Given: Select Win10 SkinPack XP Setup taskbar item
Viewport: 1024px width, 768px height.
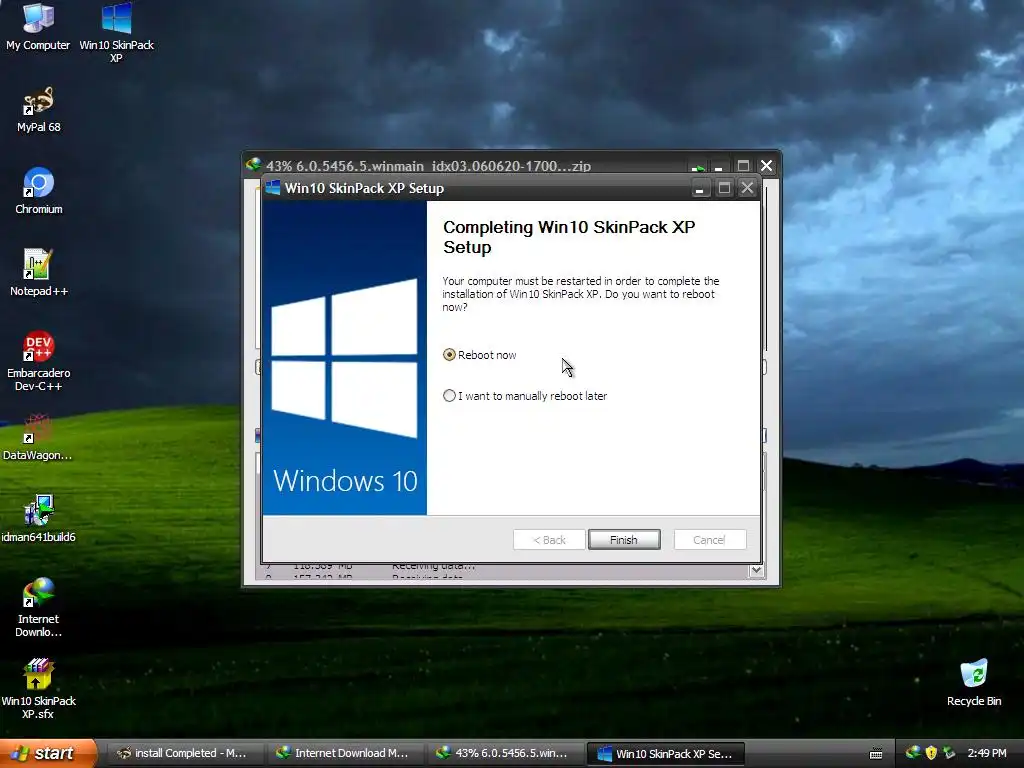Looking at the screenshot, I should [x=665, y=754].
